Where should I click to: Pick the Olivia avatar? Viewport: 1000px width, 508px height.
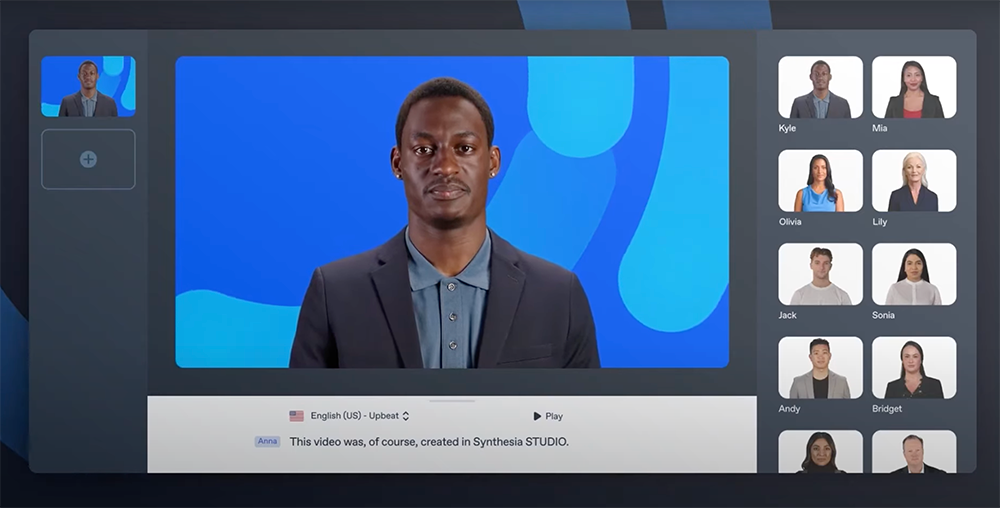pos(820,181)
